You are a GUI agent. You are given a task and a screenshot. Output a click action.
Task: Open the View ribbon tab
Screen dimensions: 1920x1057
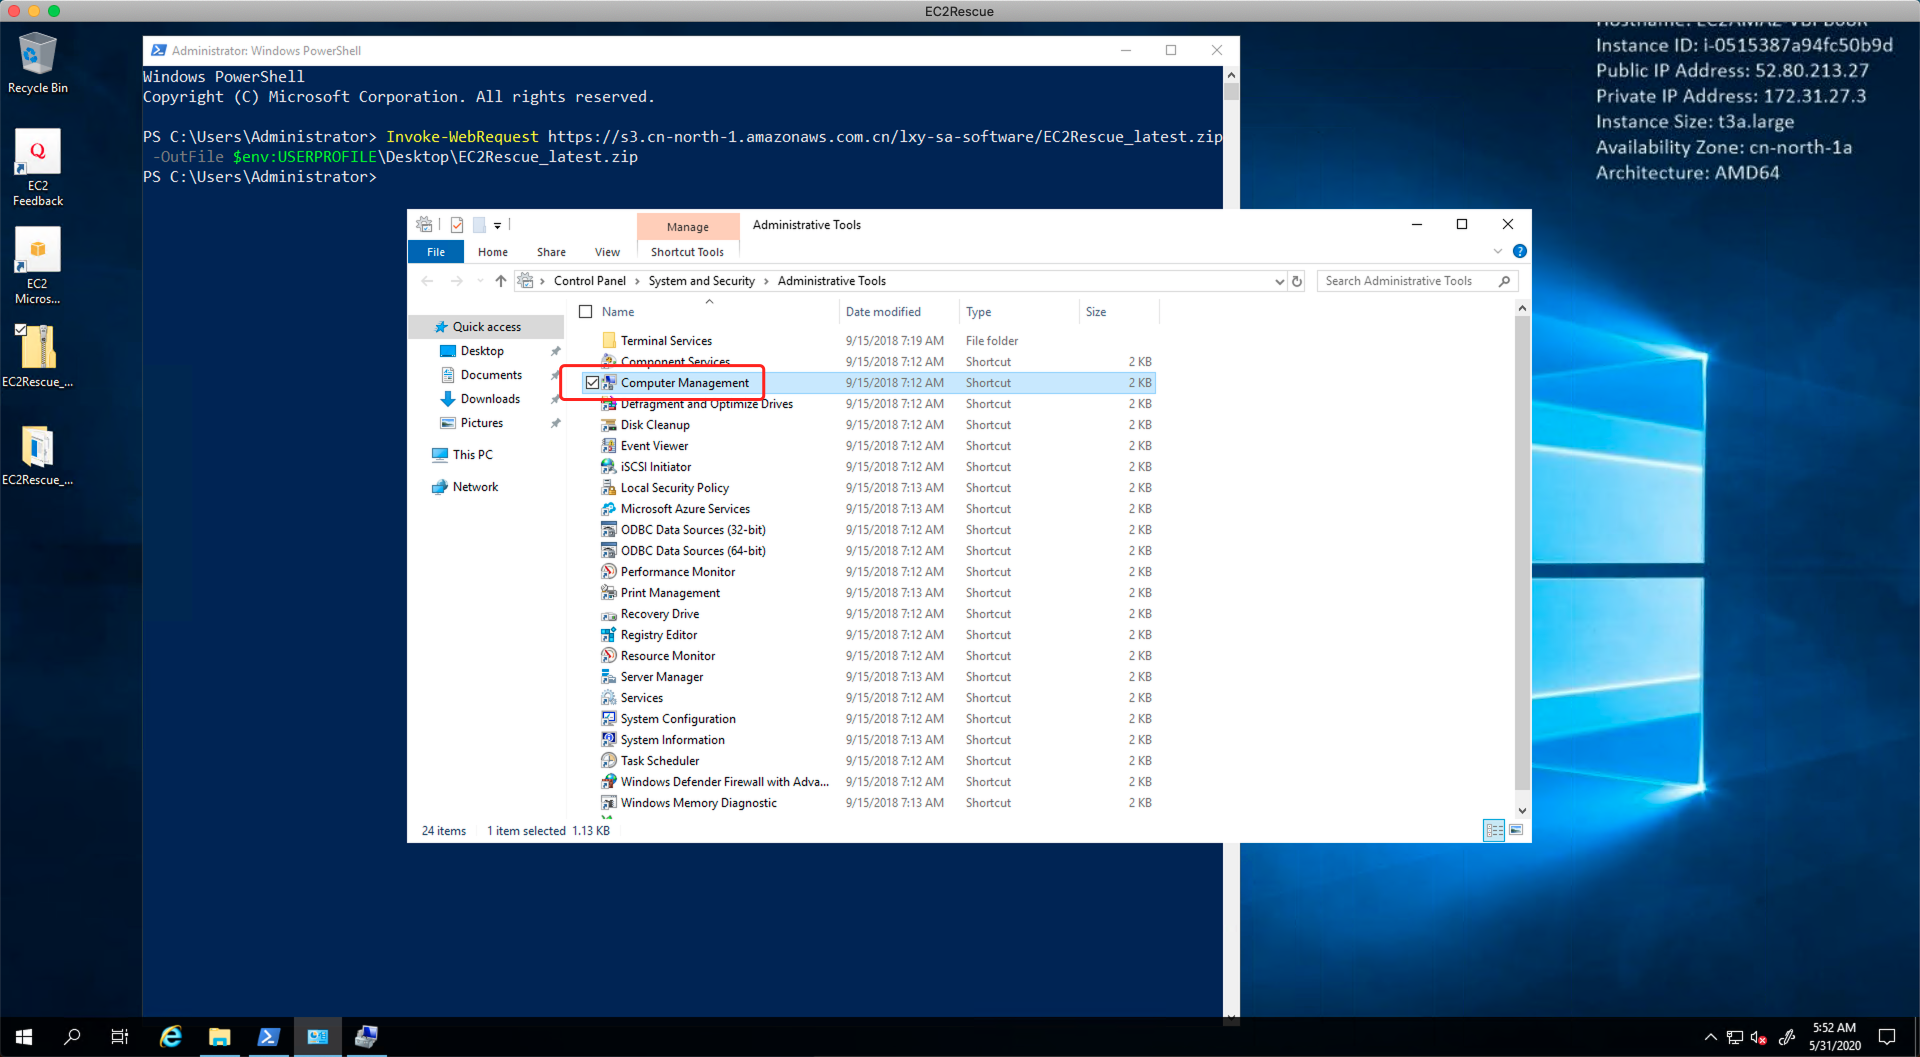607,252
